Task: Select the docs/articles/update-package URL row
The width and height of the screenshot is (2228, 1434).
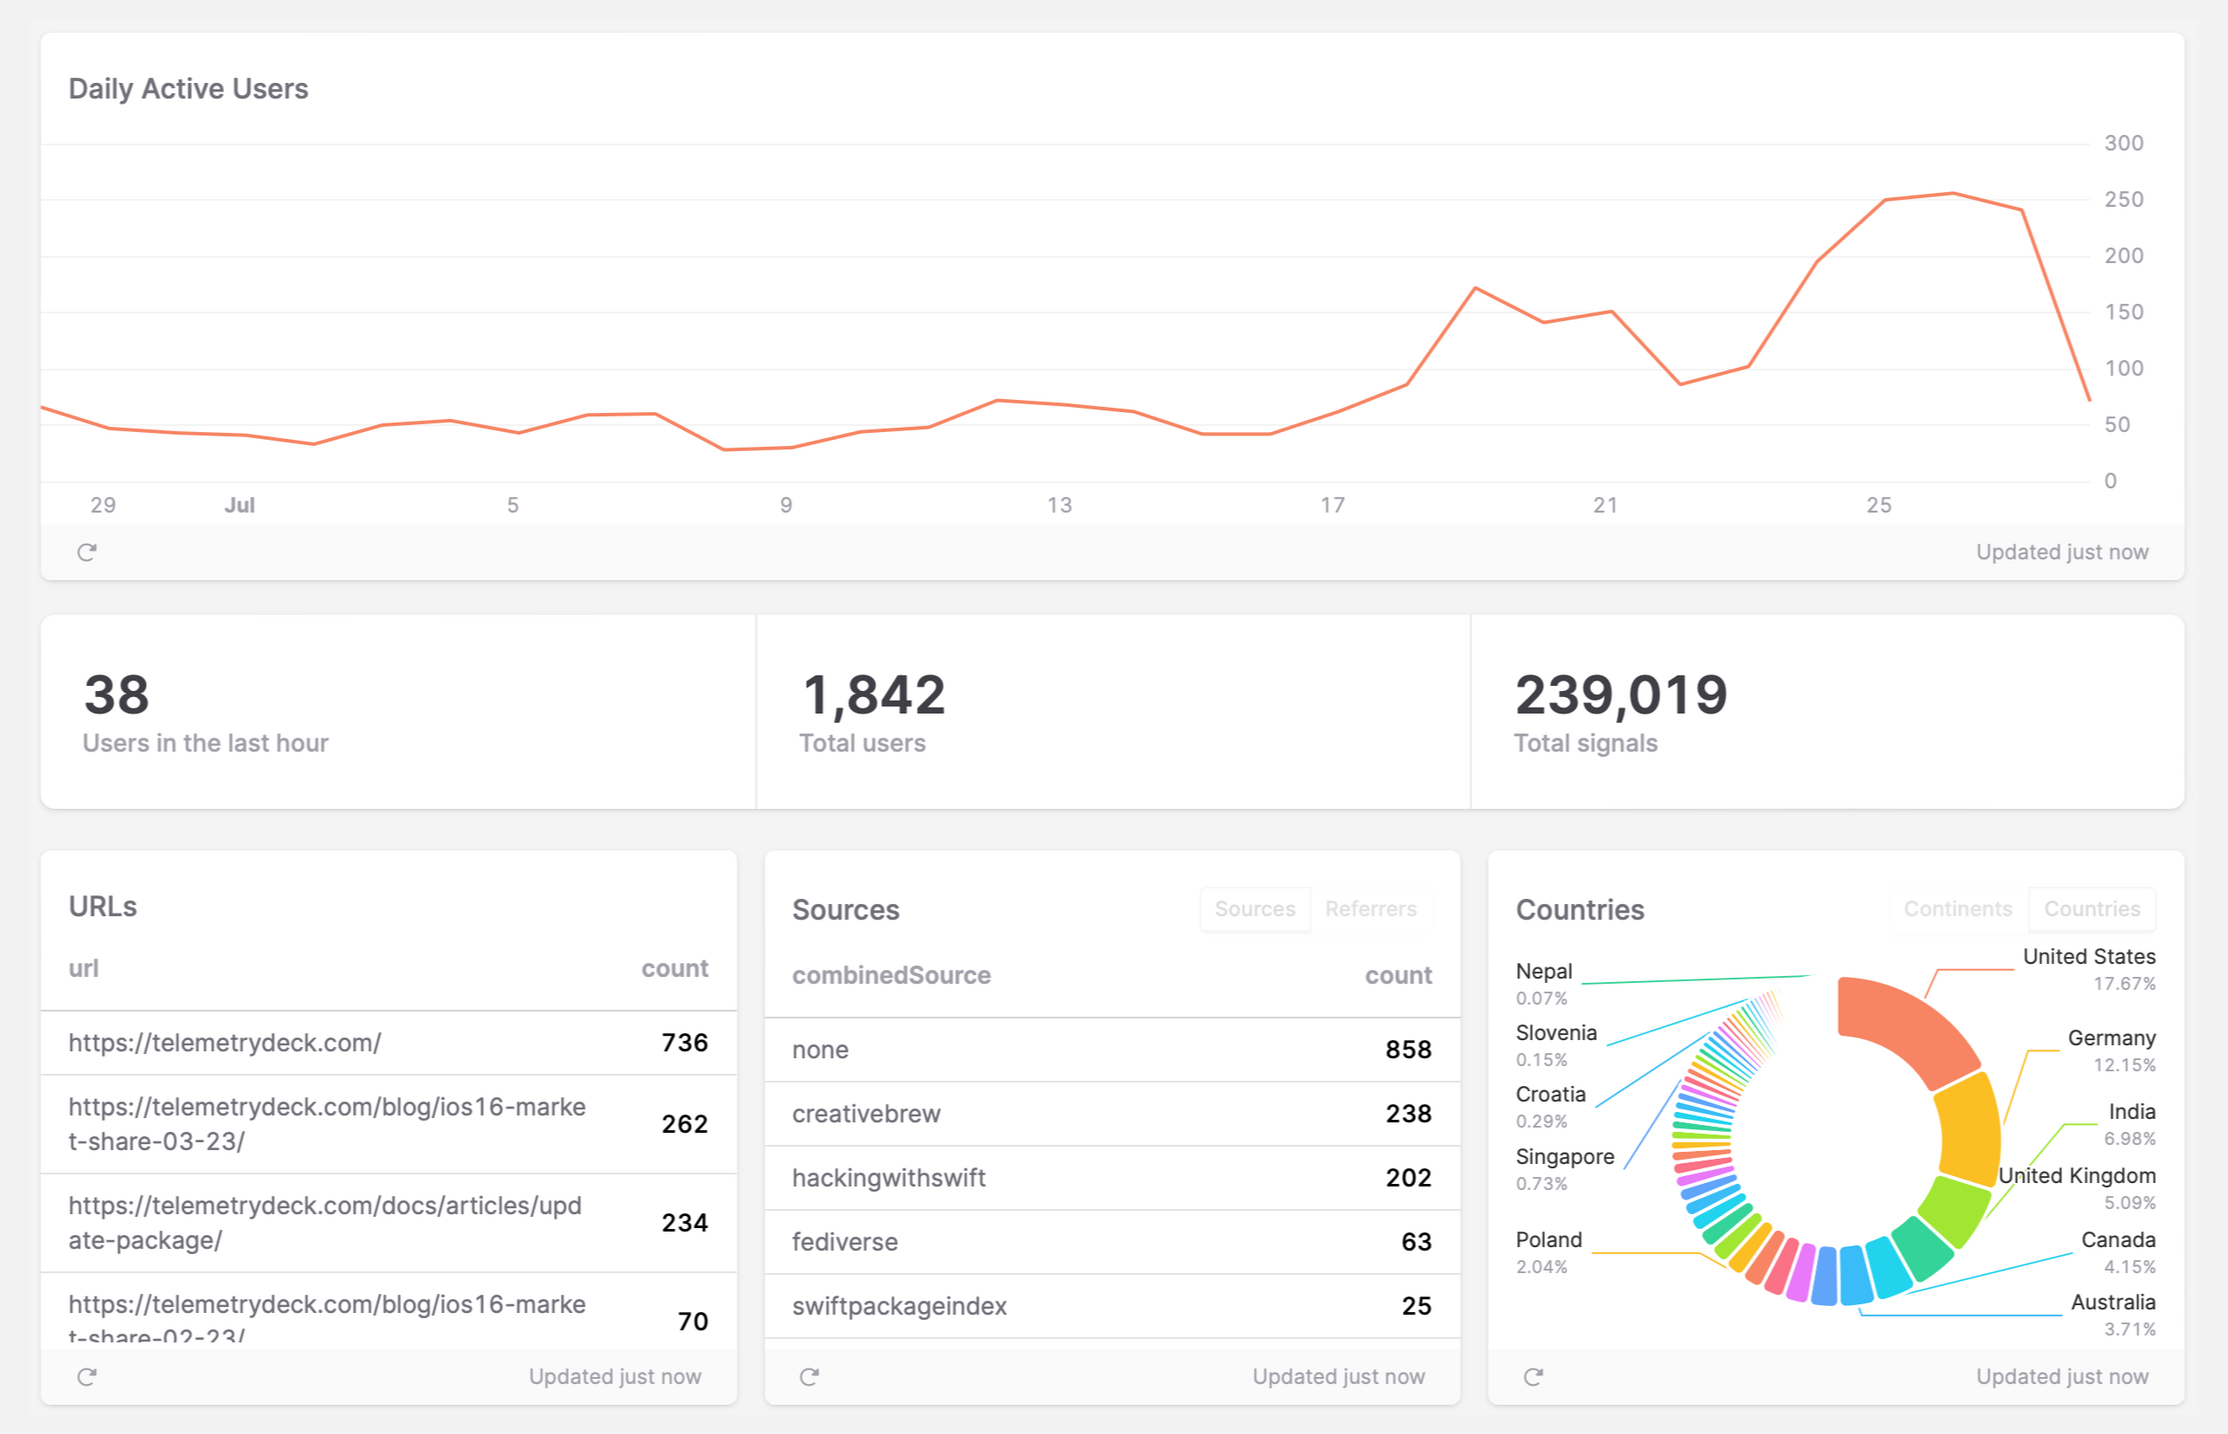Action: coord(389,1223)
